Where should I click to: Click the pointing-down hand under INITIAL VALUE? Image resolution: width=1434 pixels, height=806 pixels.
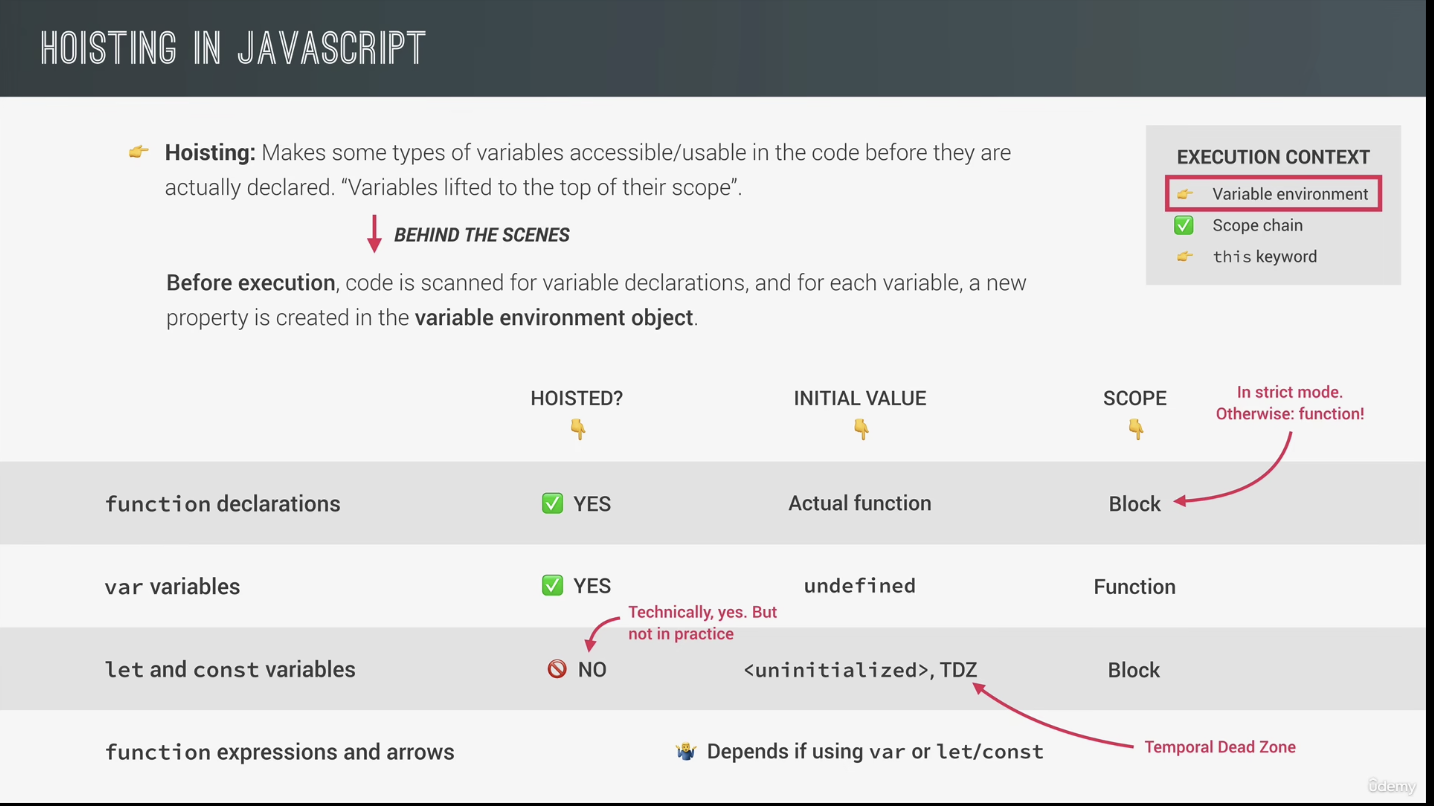pos(860,429)
